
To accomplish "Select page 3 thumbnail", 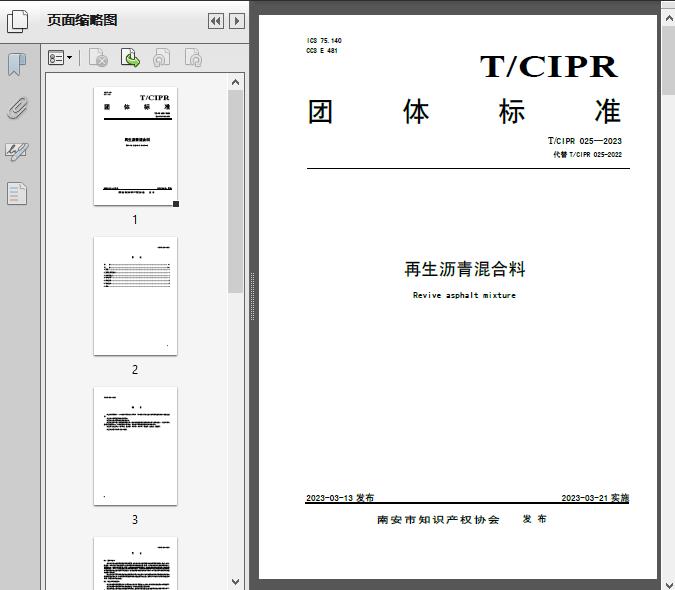I will coord(136,446).
